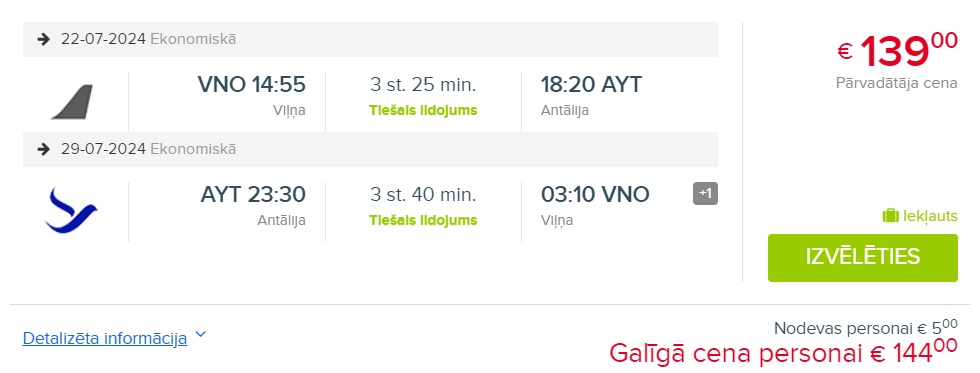Click the 18:20 AYT arrival time

click(591, 84)
